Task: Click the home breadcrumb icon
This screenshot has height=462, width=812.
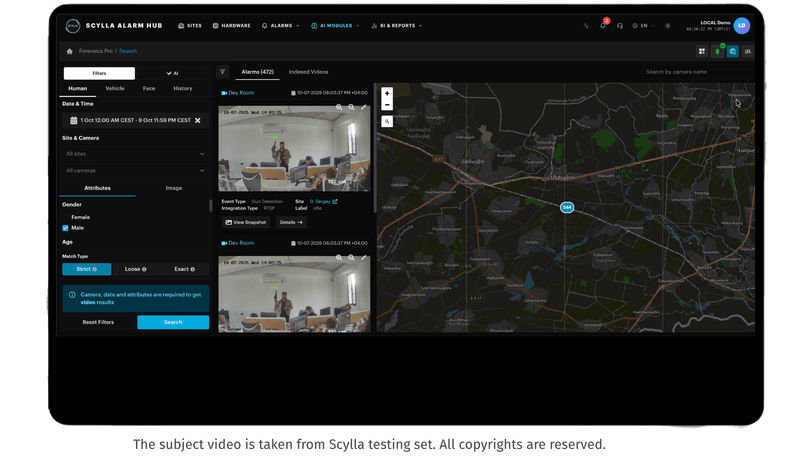Action: 69,51
